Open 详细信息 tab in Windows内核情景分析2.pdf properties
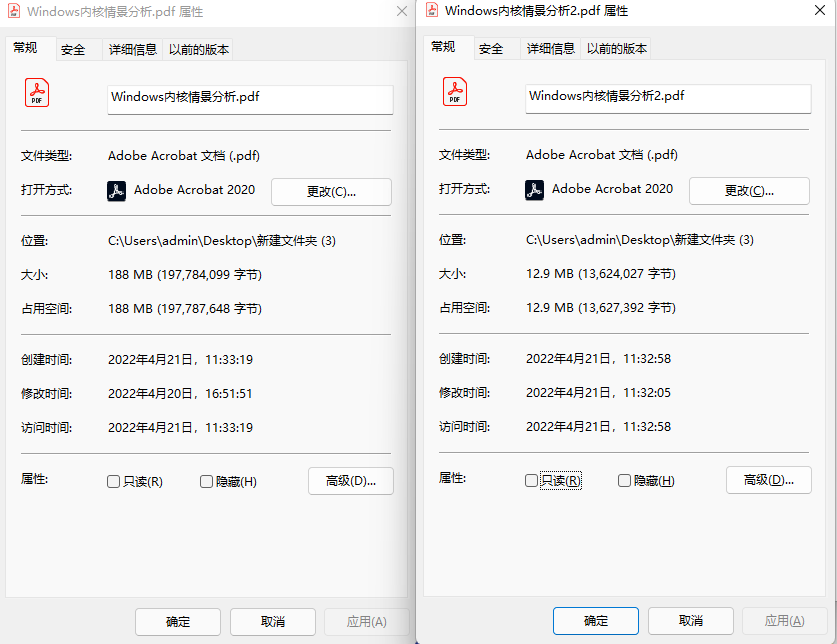Image resolution: width=837 pixels, height=644 pixels. click(550, 49)
